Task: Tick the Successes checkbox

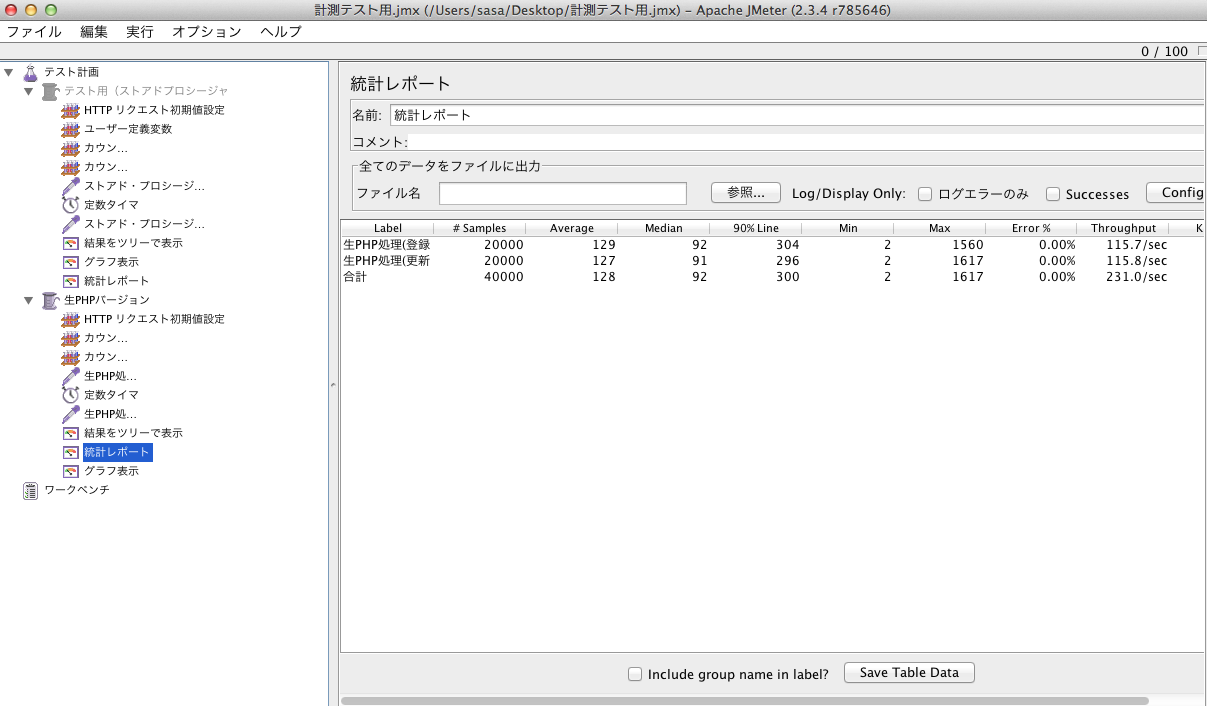Action: pyautogui.click(x=1053, y=194)
